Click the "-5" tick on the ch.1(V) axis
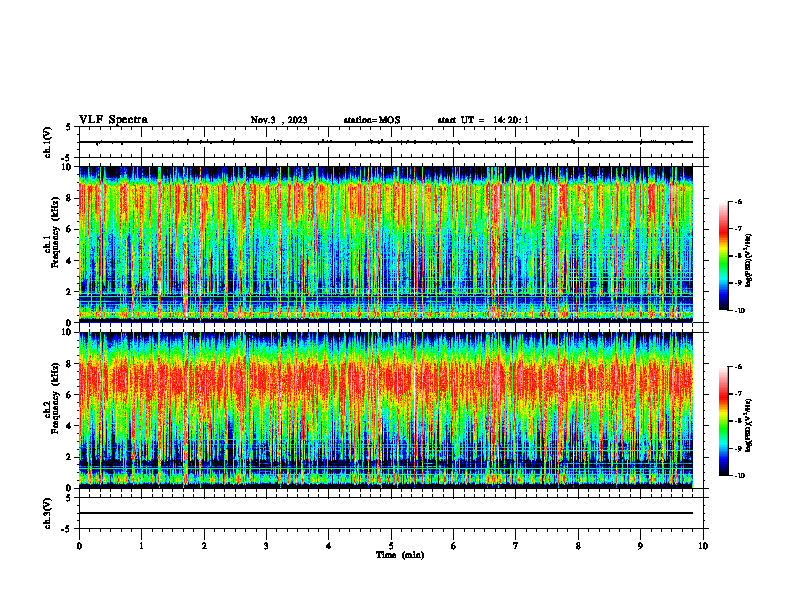This screenshot has height=612, width=792. click(x=67, y=158)
